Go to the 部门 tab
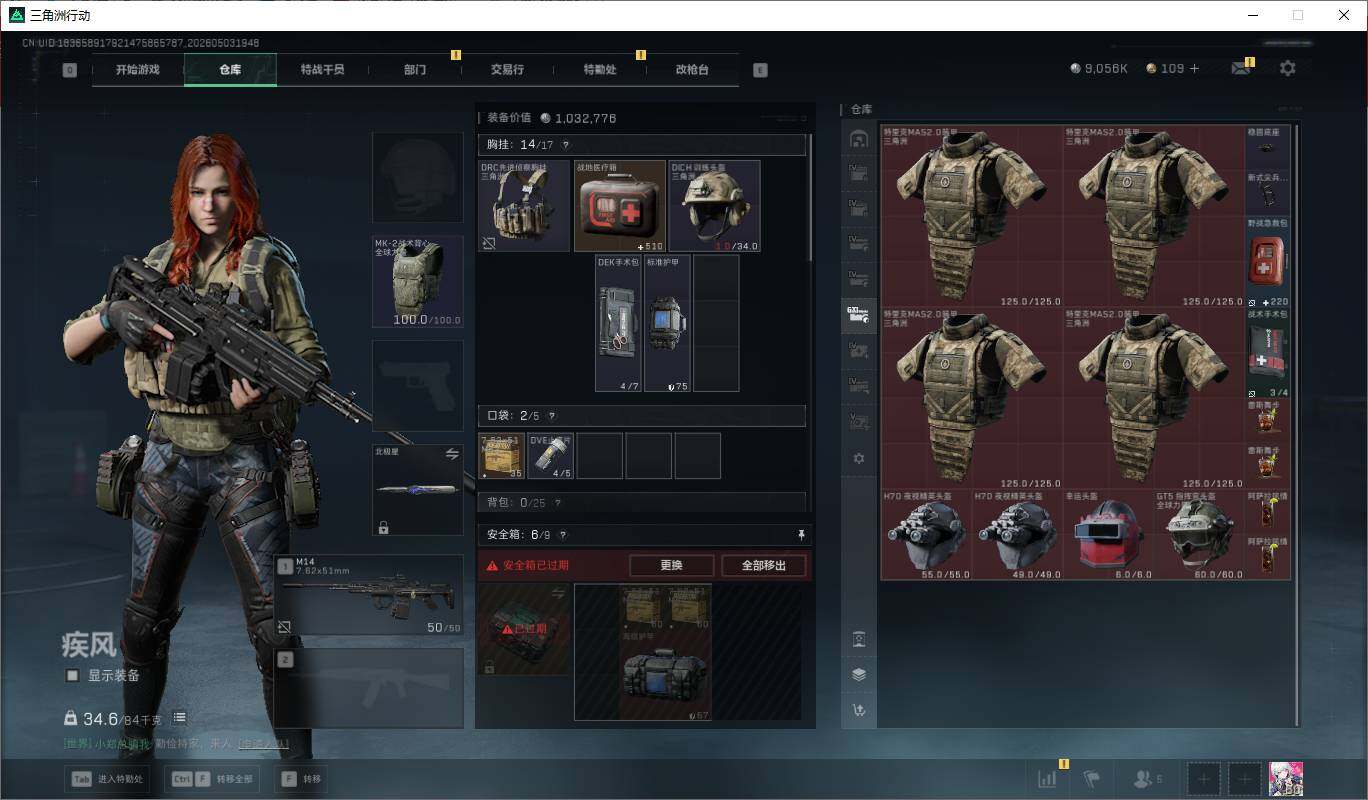This screenshot has width=1368, height=800. point(415,70)
